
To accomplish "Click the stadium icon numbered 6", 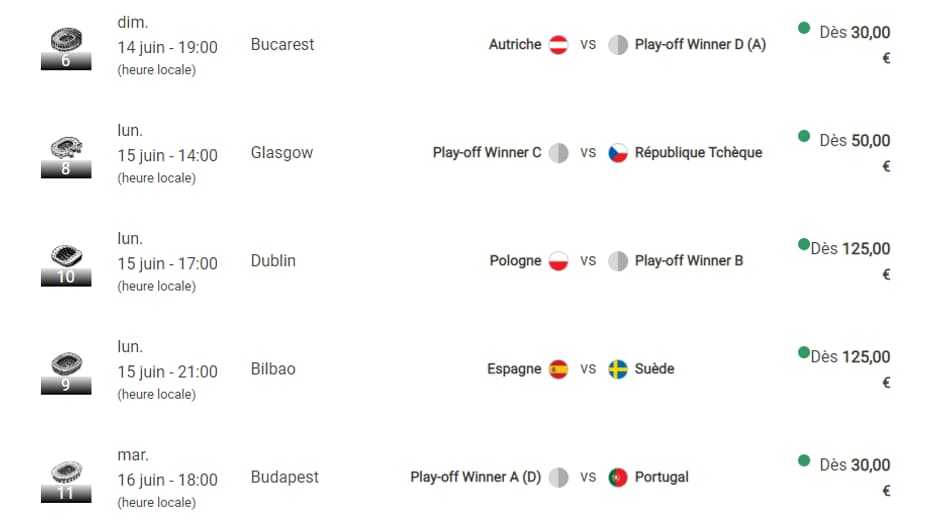I will coord(66,48).
